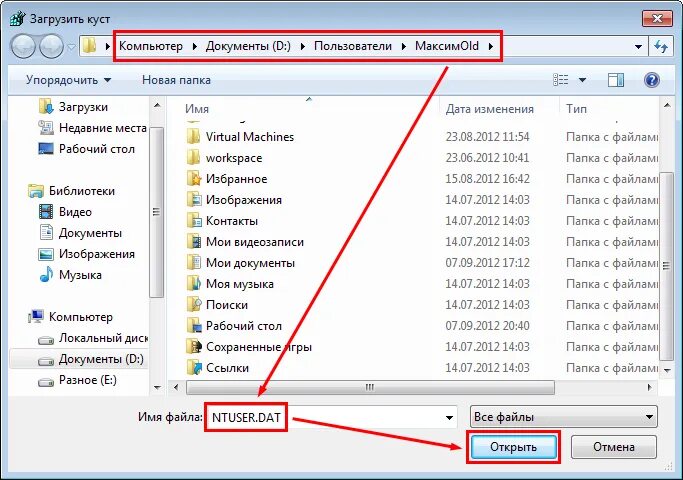Select the Мои документы folder name
683x480 pixels.
click(x=250, y=263)
